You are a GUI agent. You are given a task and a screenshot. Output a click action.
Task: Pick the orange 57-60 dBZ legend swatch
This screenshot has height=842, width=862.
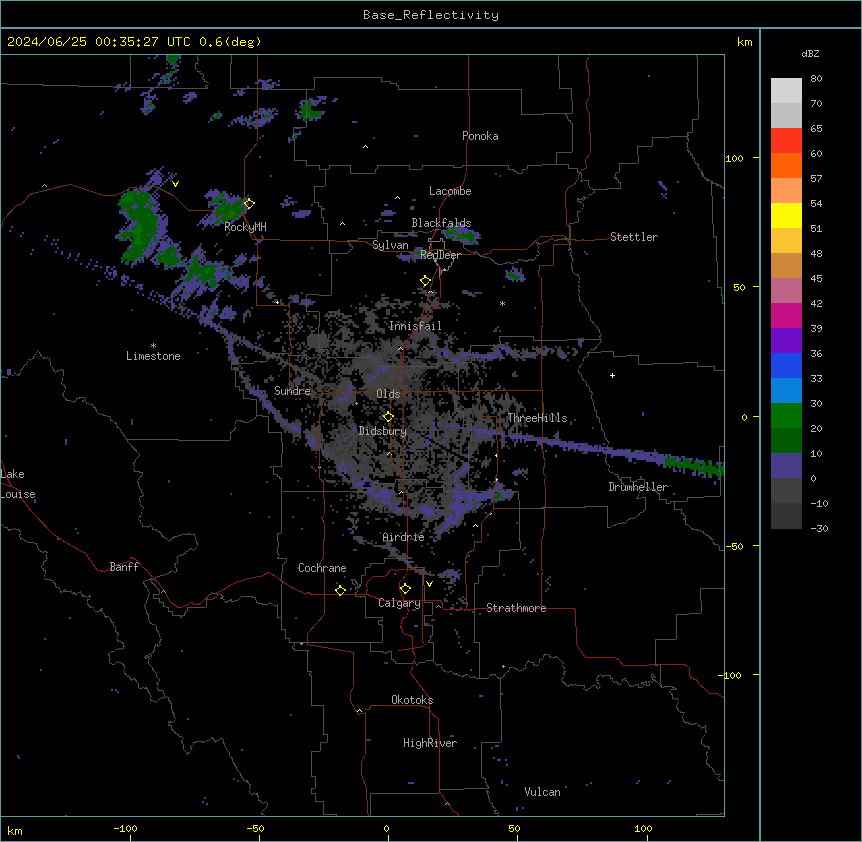786,165
